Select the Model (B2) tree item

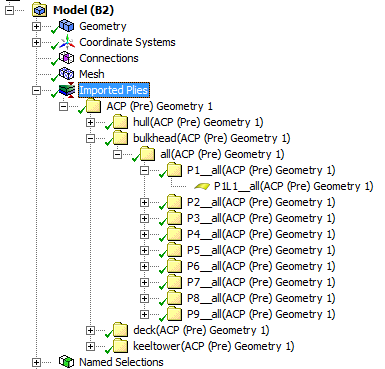(x=83, y=10)
